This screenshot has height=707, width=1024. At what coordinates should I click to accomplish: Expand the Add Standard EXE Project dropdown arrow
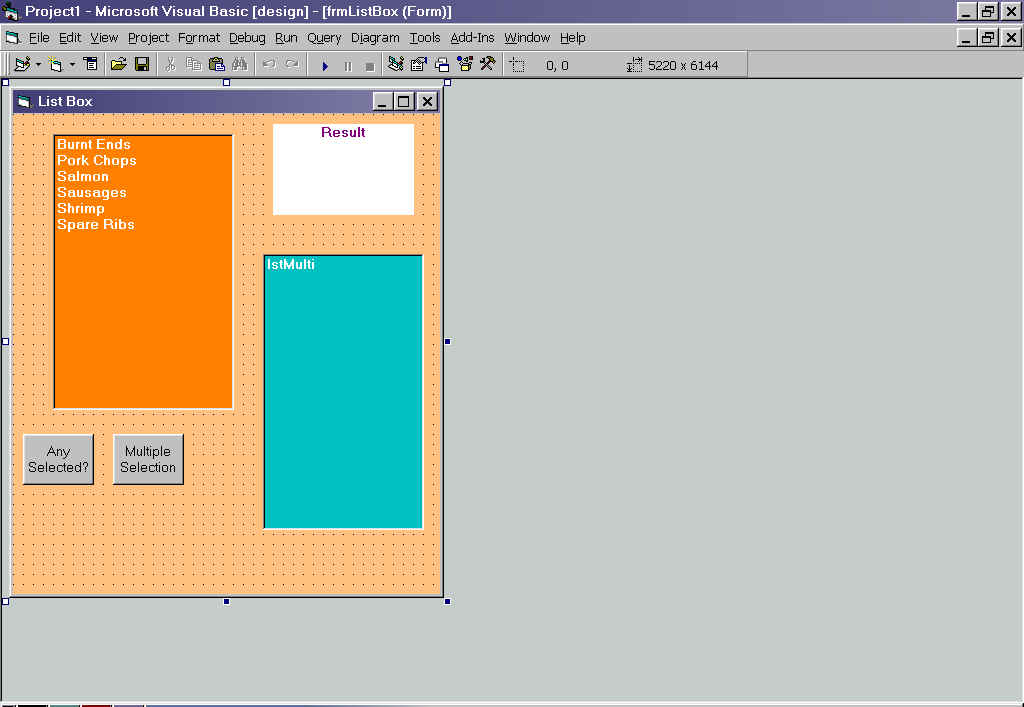coord(38,65)
